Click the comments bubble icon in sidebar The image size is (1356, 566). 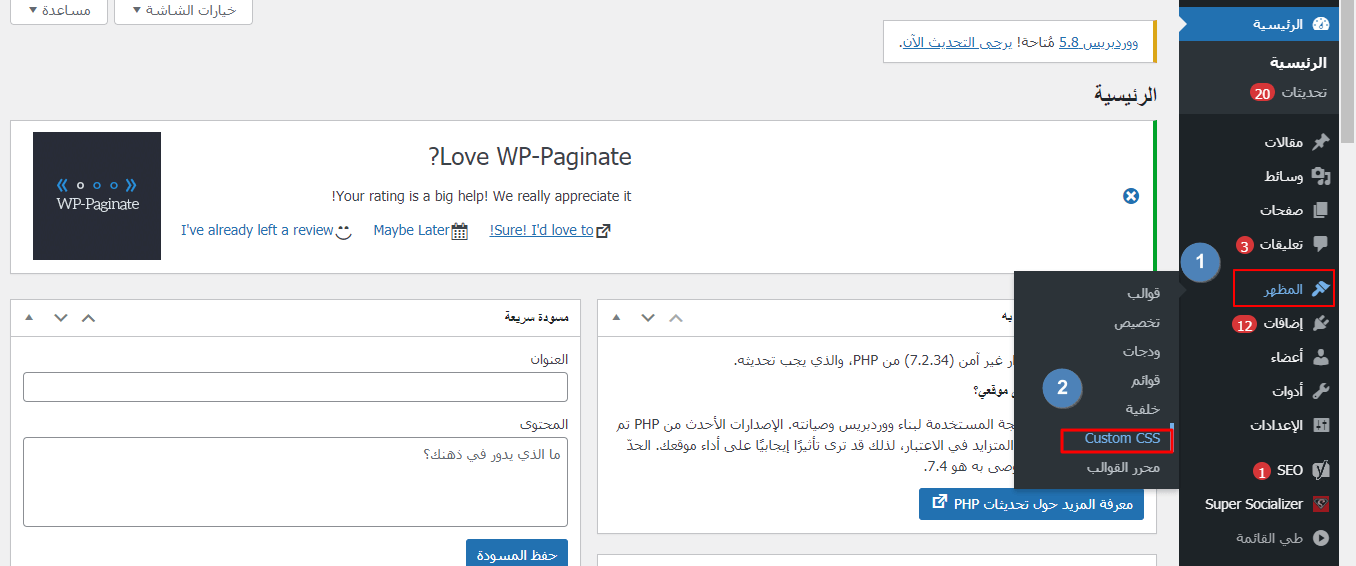(1320, 244)
